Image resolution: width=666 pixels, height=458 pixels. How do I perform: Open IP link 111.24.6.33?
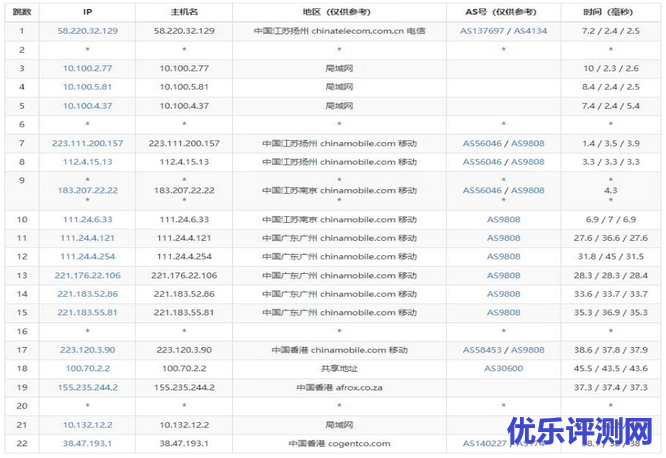click(x=87, y=219)
